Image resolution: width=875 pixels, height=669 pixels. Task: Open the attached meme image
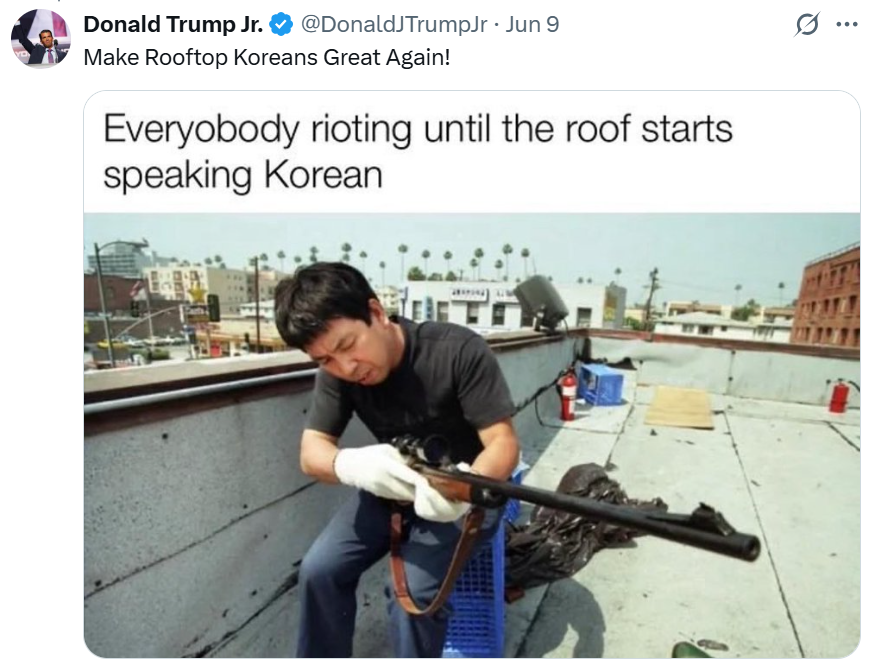[472, 374]
